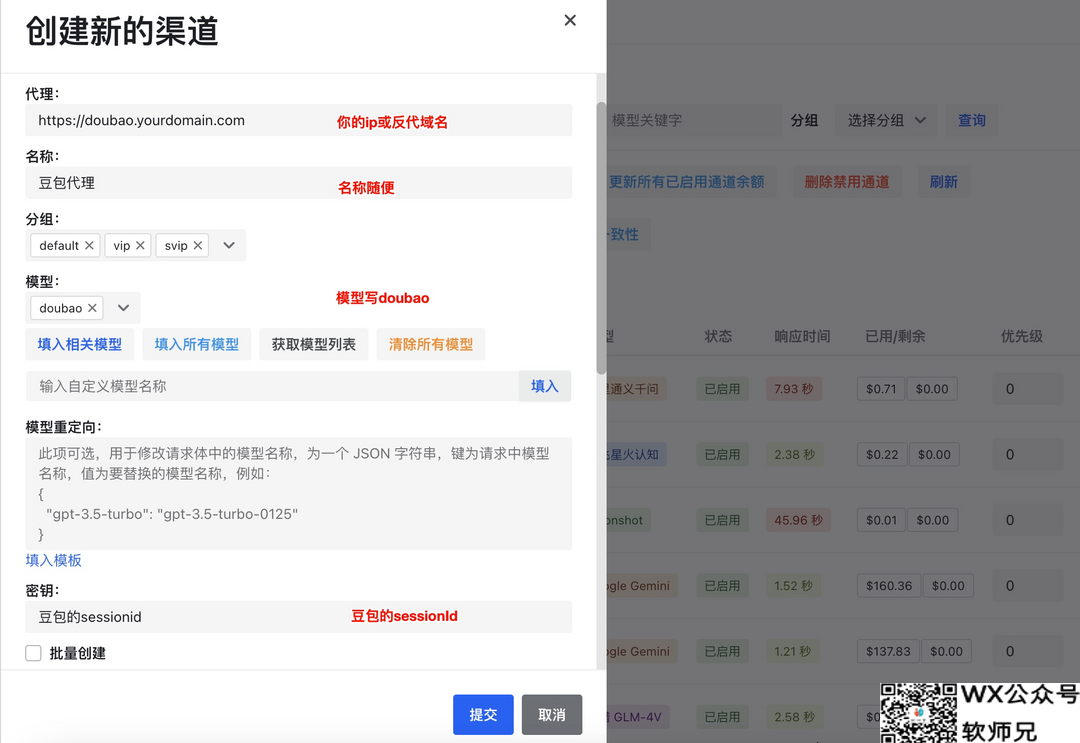The height and width of the screenshot is (743, 1080).
Task: Click the 7.93 秒 response time tag
Action: [x=793, y=389]
